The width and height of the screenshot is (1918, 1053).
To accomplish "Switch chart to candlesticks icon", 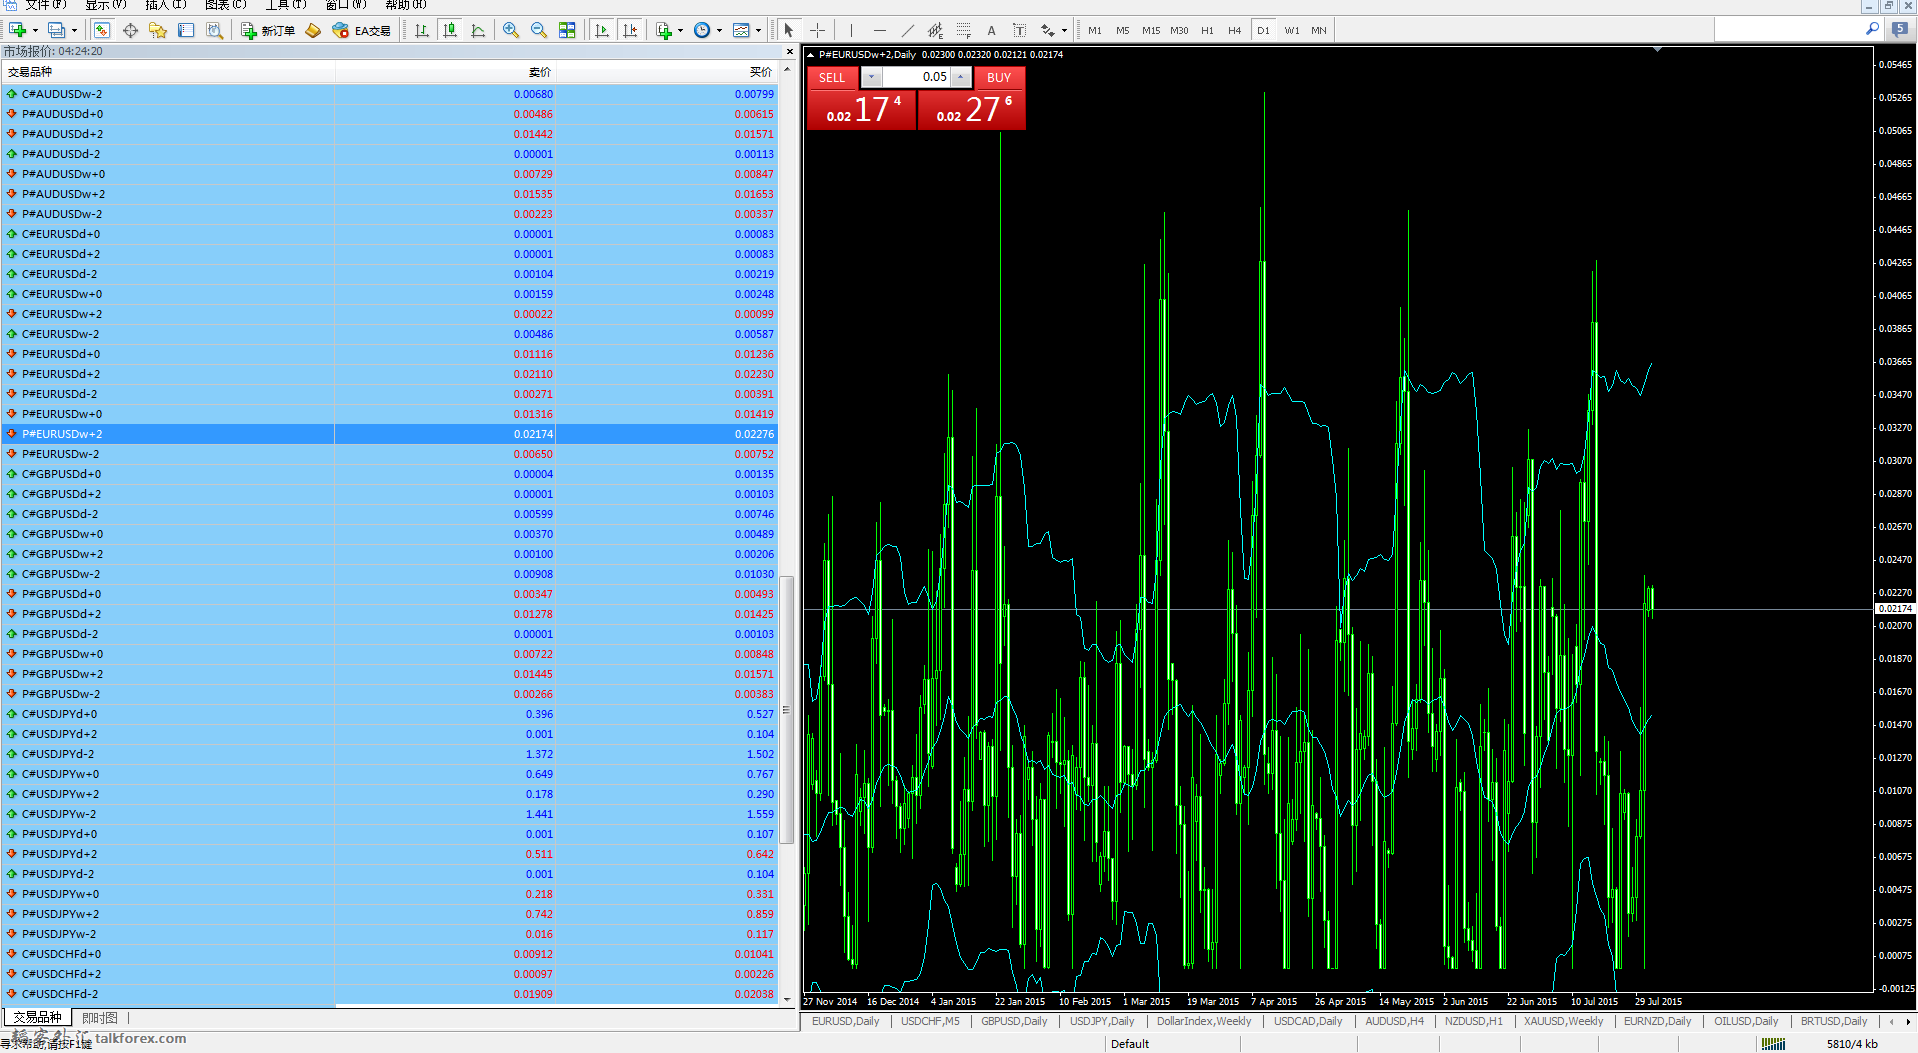I will (x=450, y=30).
